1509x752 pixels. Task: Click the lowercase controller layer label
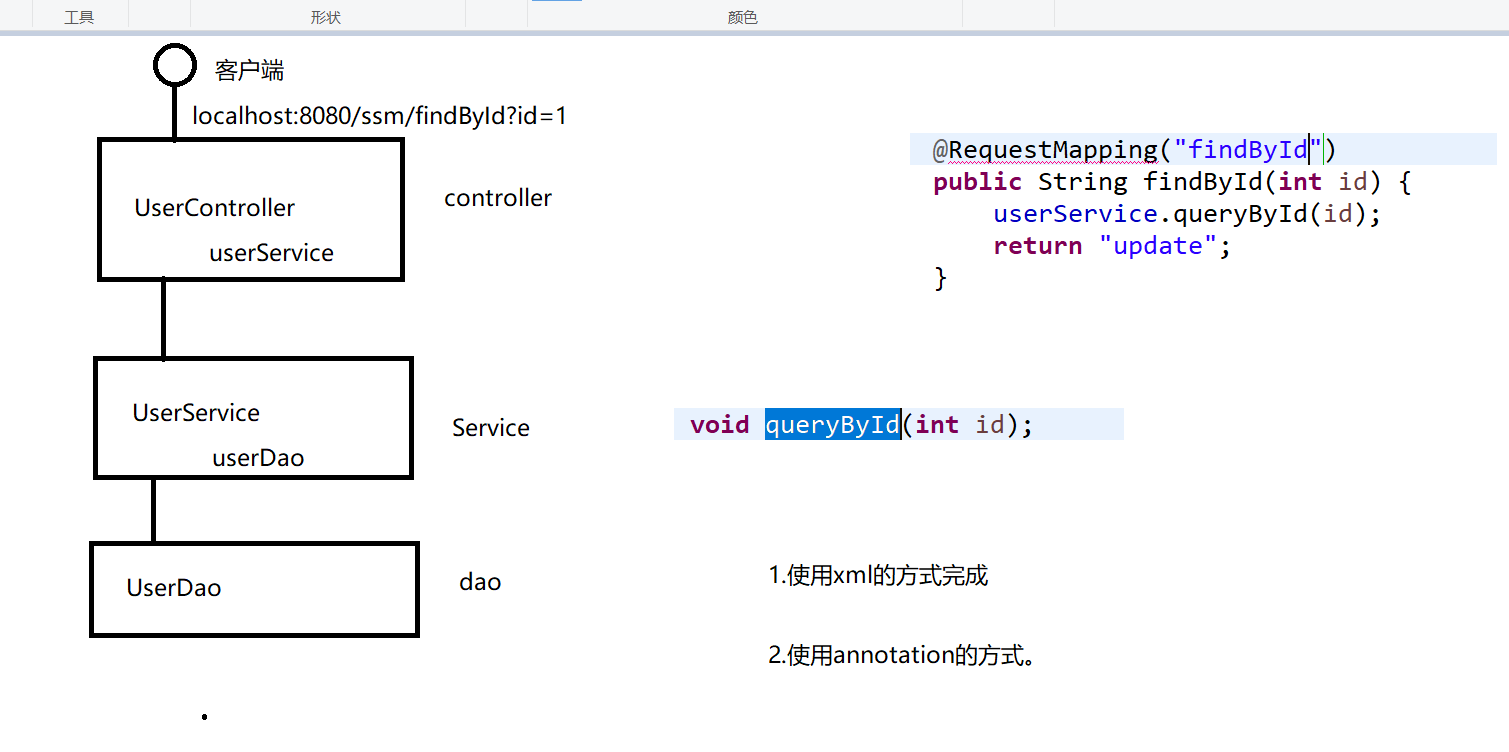[498, 198]
